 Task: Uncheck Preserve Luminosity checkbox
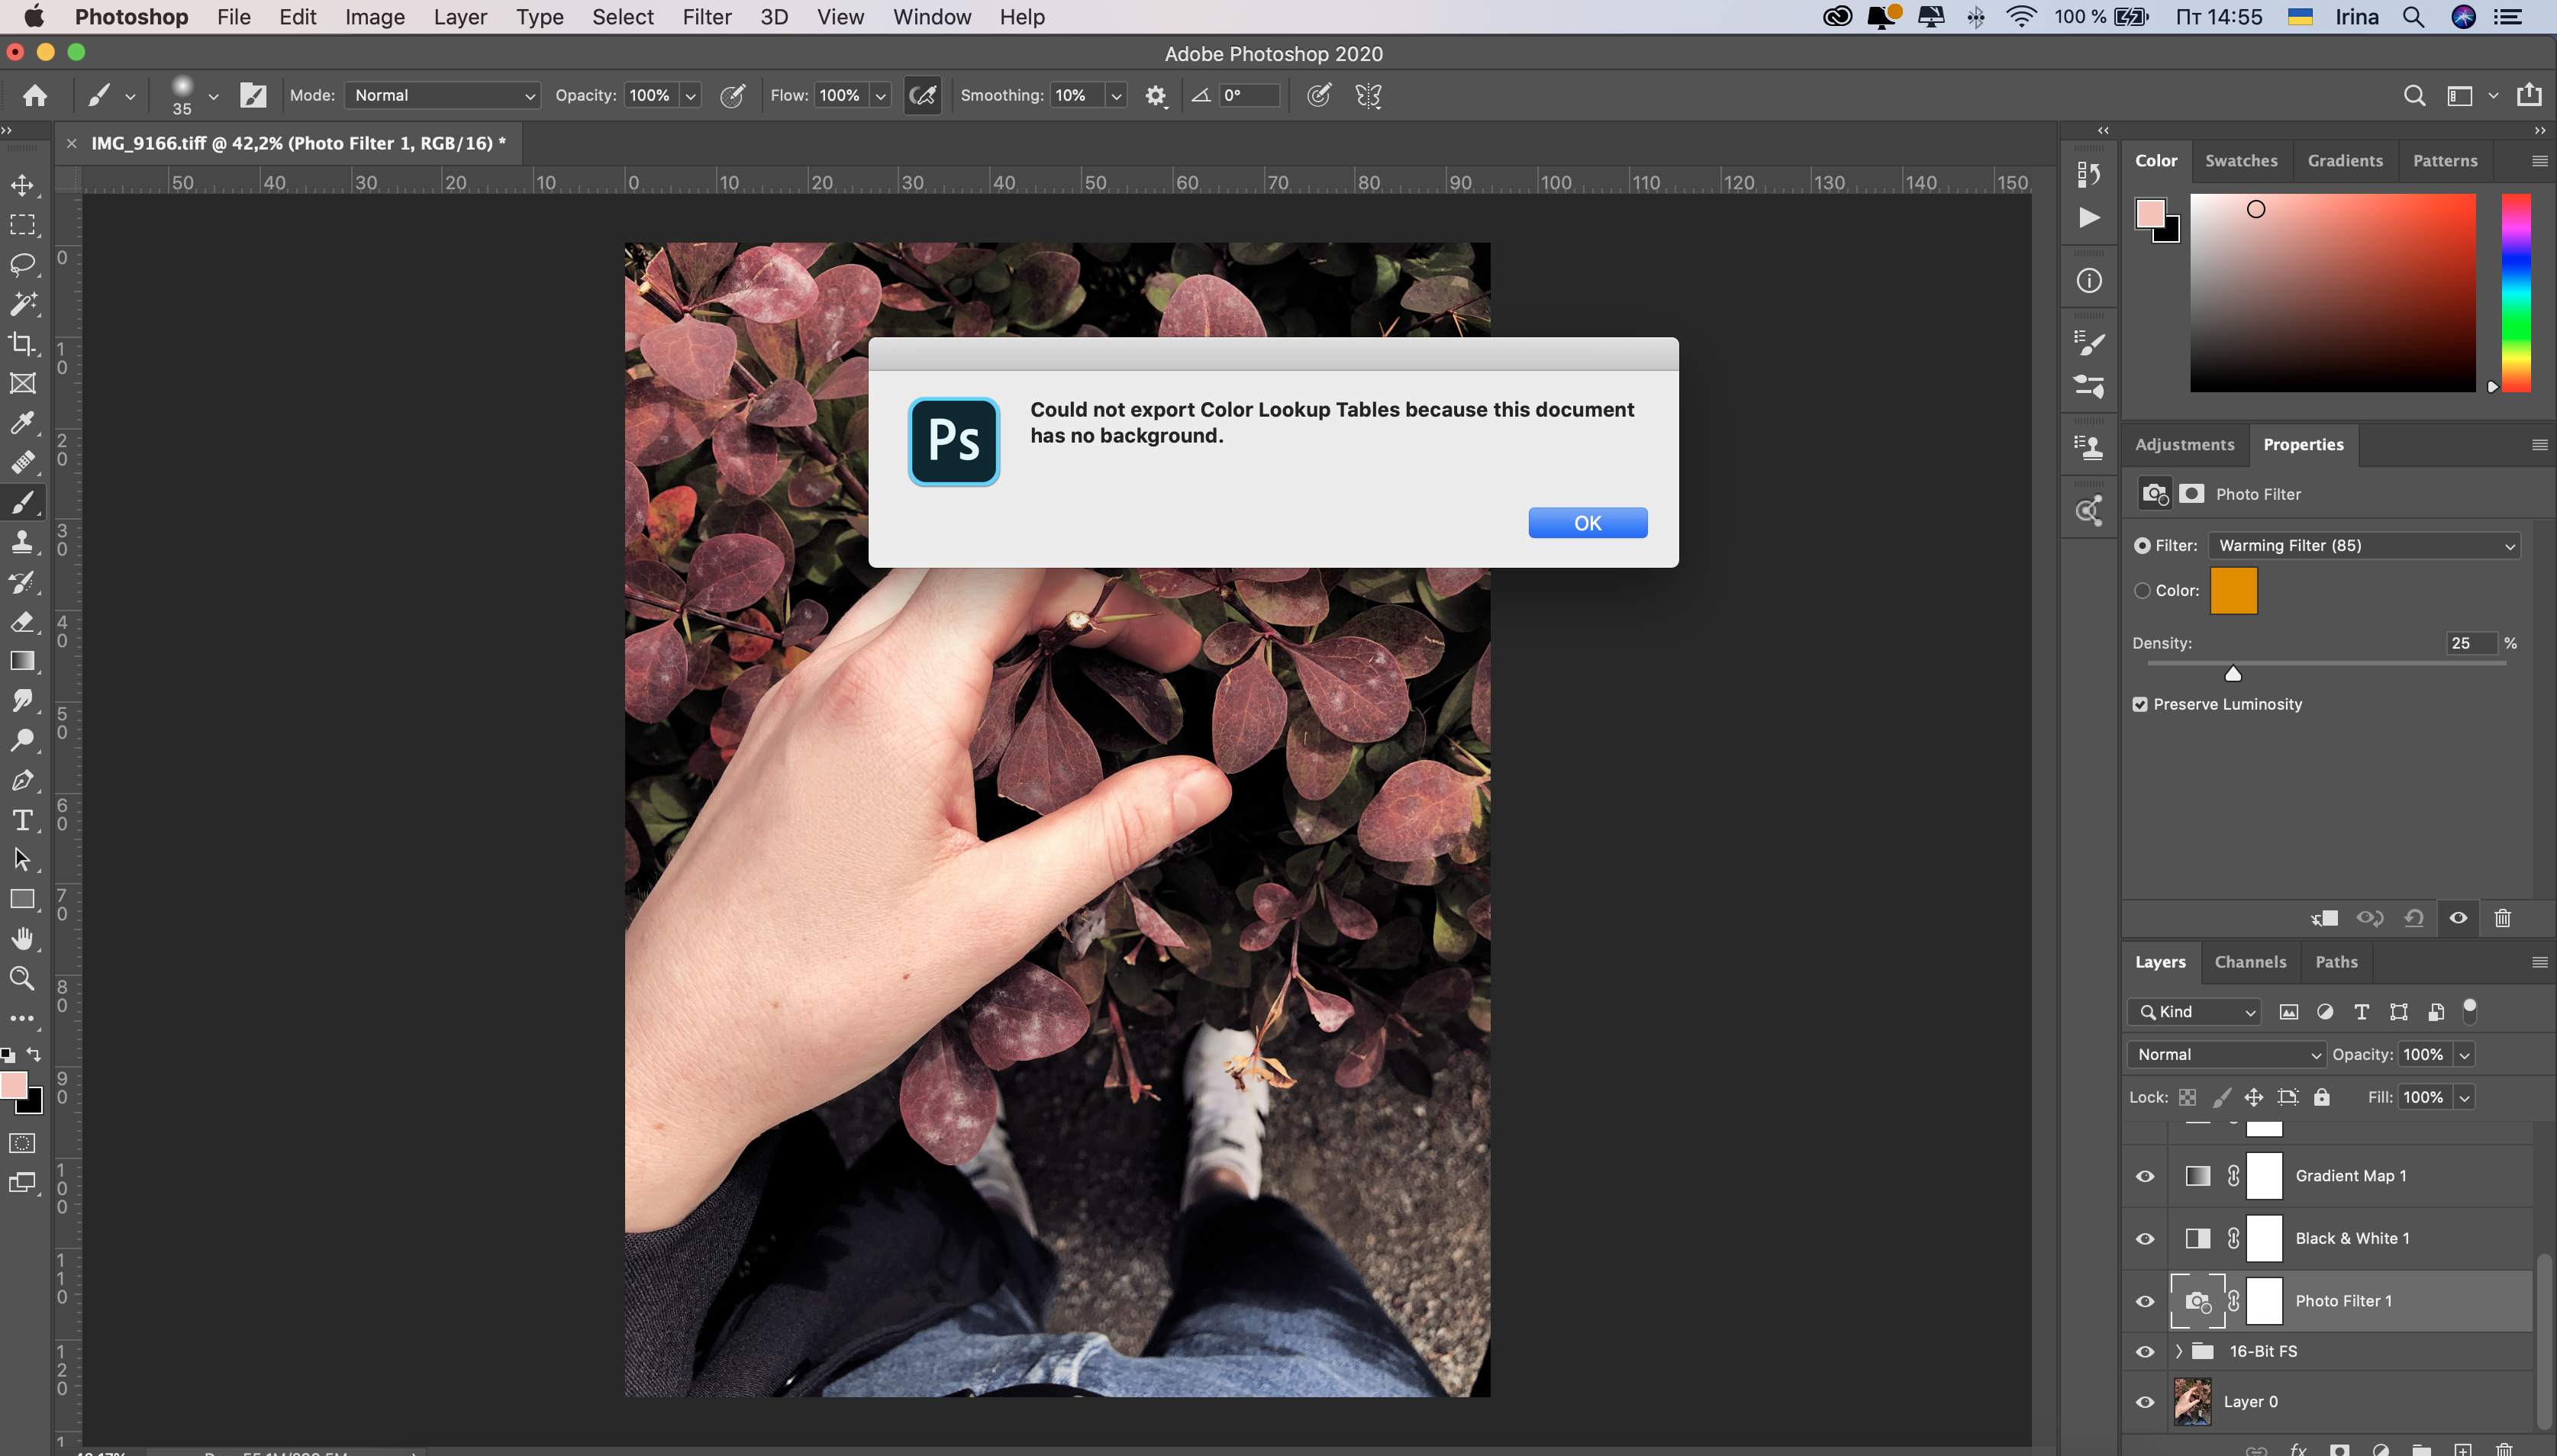point(2140,704)
